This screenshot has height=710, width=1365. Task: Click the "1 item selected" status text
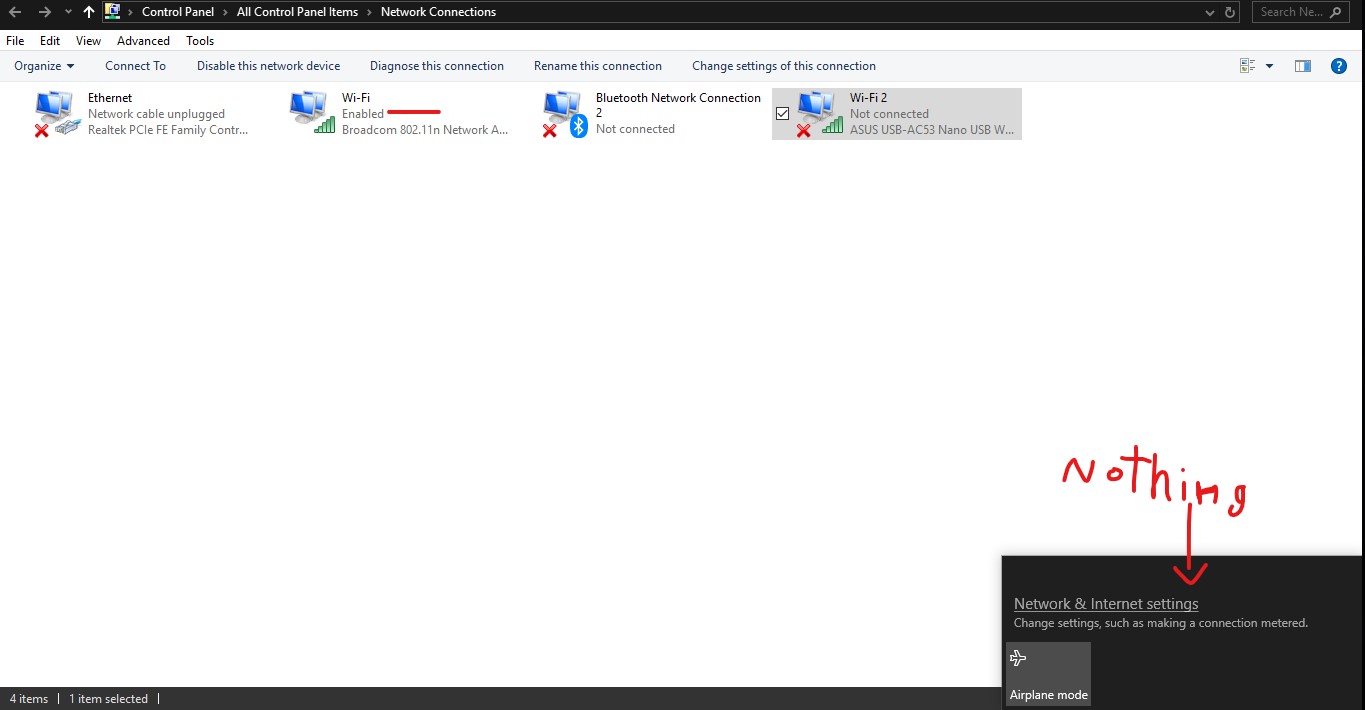[x=108, y=699]
